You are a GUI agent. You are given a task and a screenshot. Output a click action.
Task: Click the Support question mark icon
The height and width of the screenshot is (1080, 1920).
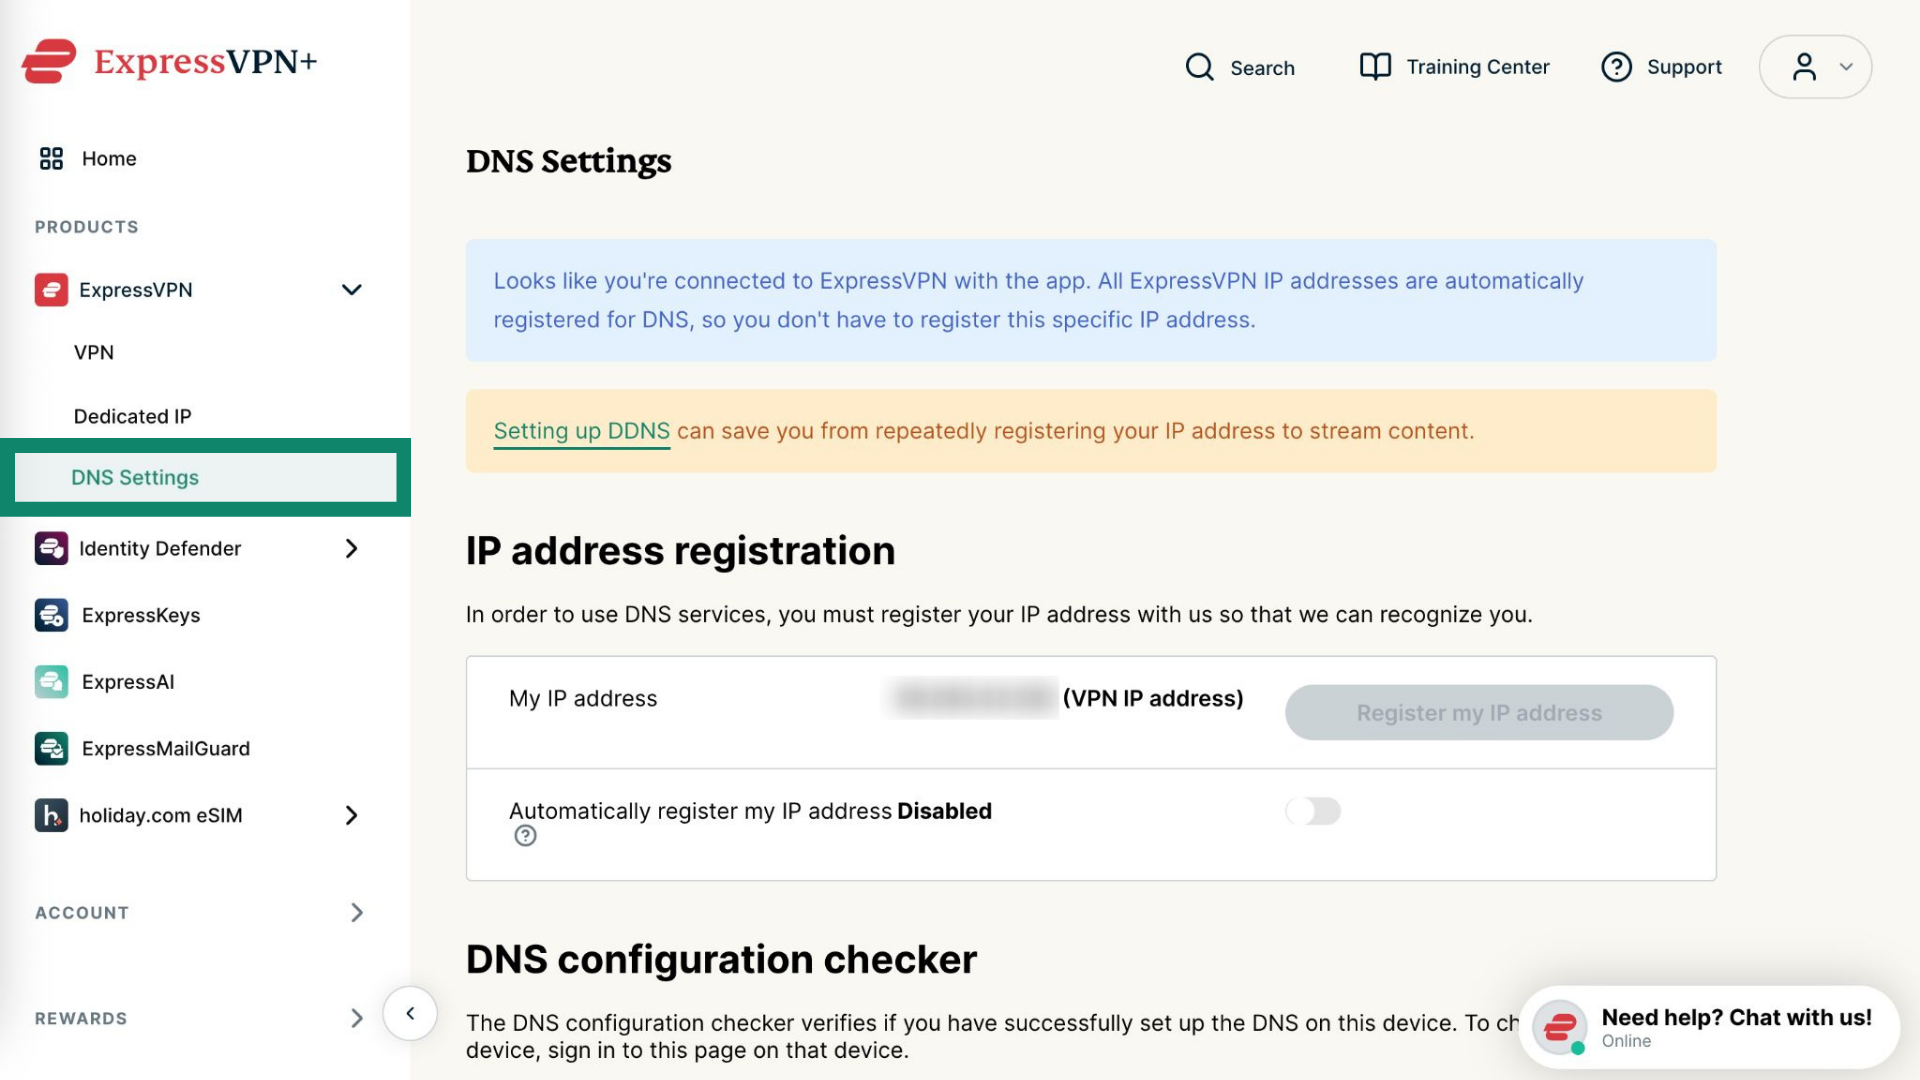click(x=1616, y=67)
